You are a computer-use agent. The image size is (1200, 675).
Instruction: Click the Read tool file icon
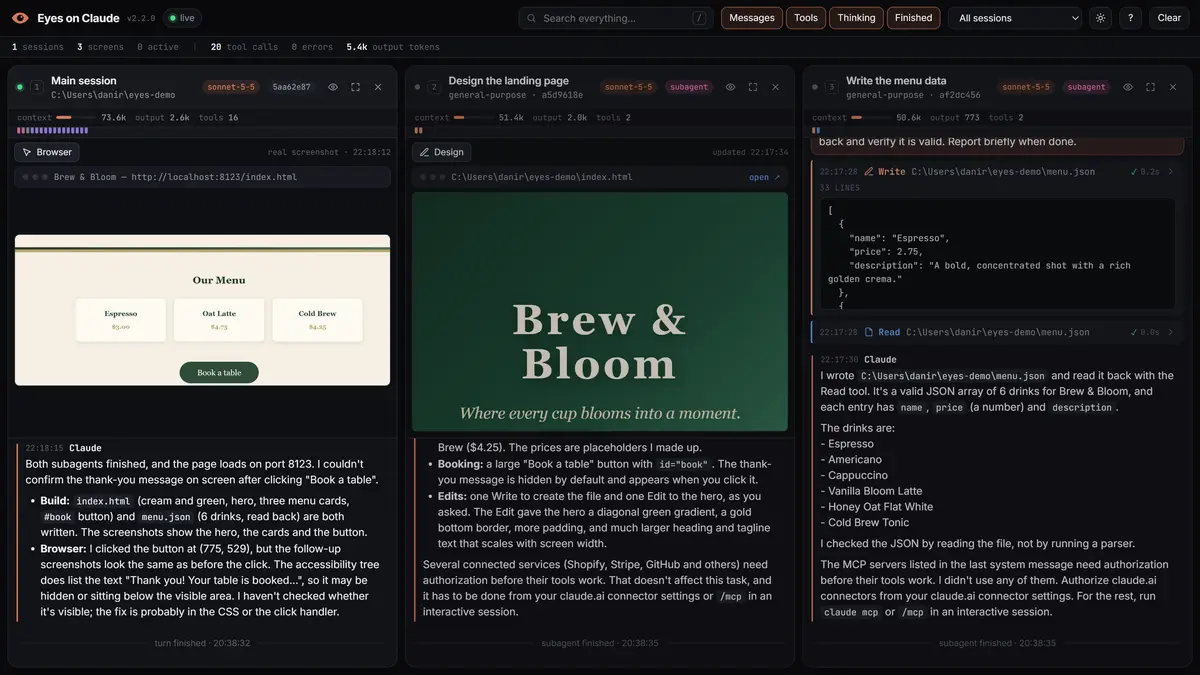(x=869, y=332)
